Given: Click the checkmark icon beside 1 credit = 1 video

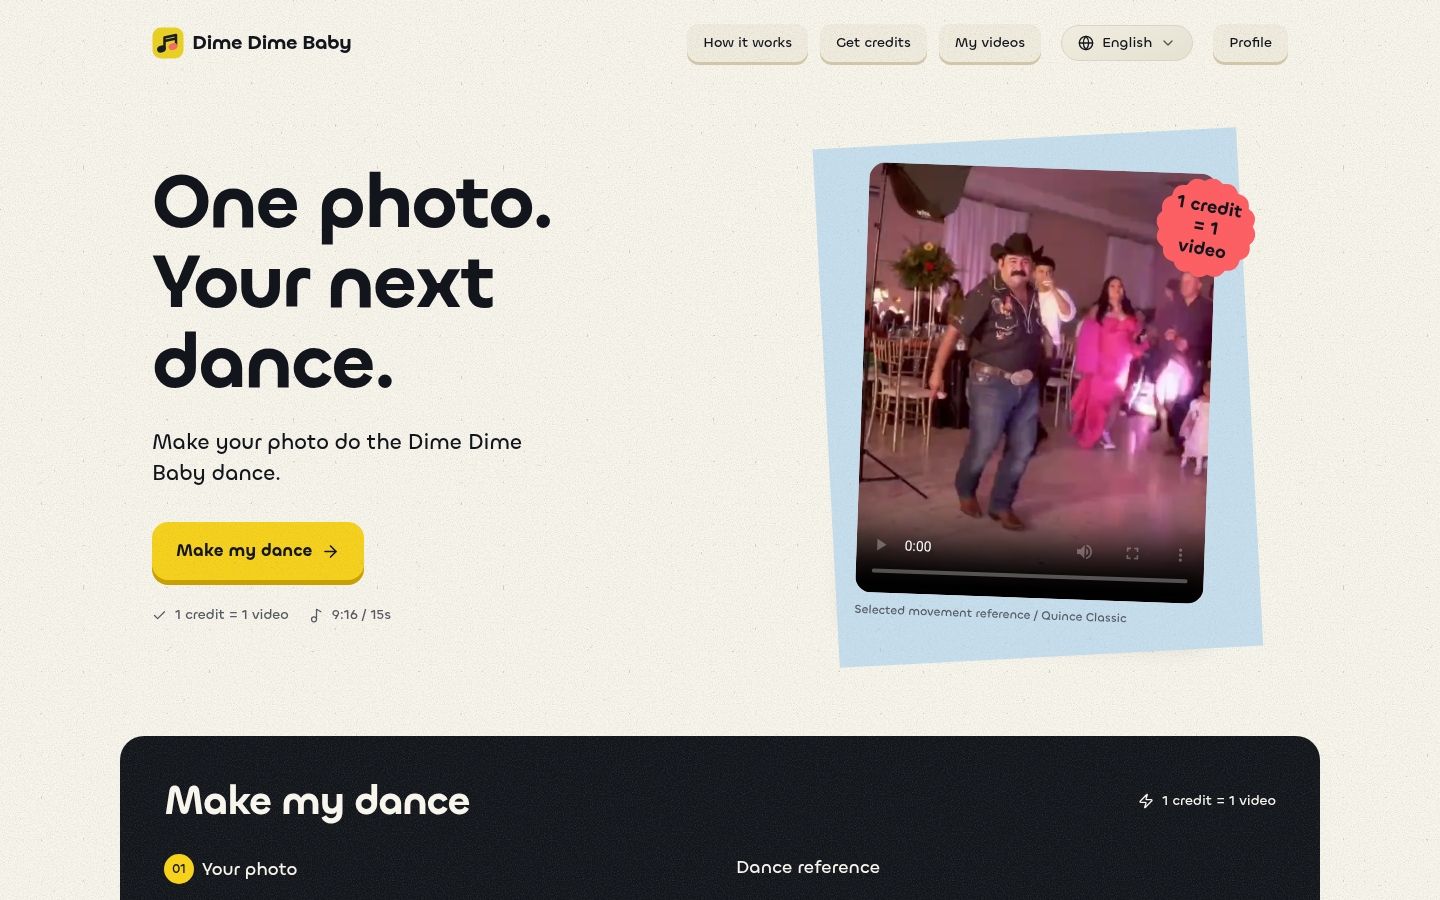Looking at the screenshot, I should [x=159, y=615].
